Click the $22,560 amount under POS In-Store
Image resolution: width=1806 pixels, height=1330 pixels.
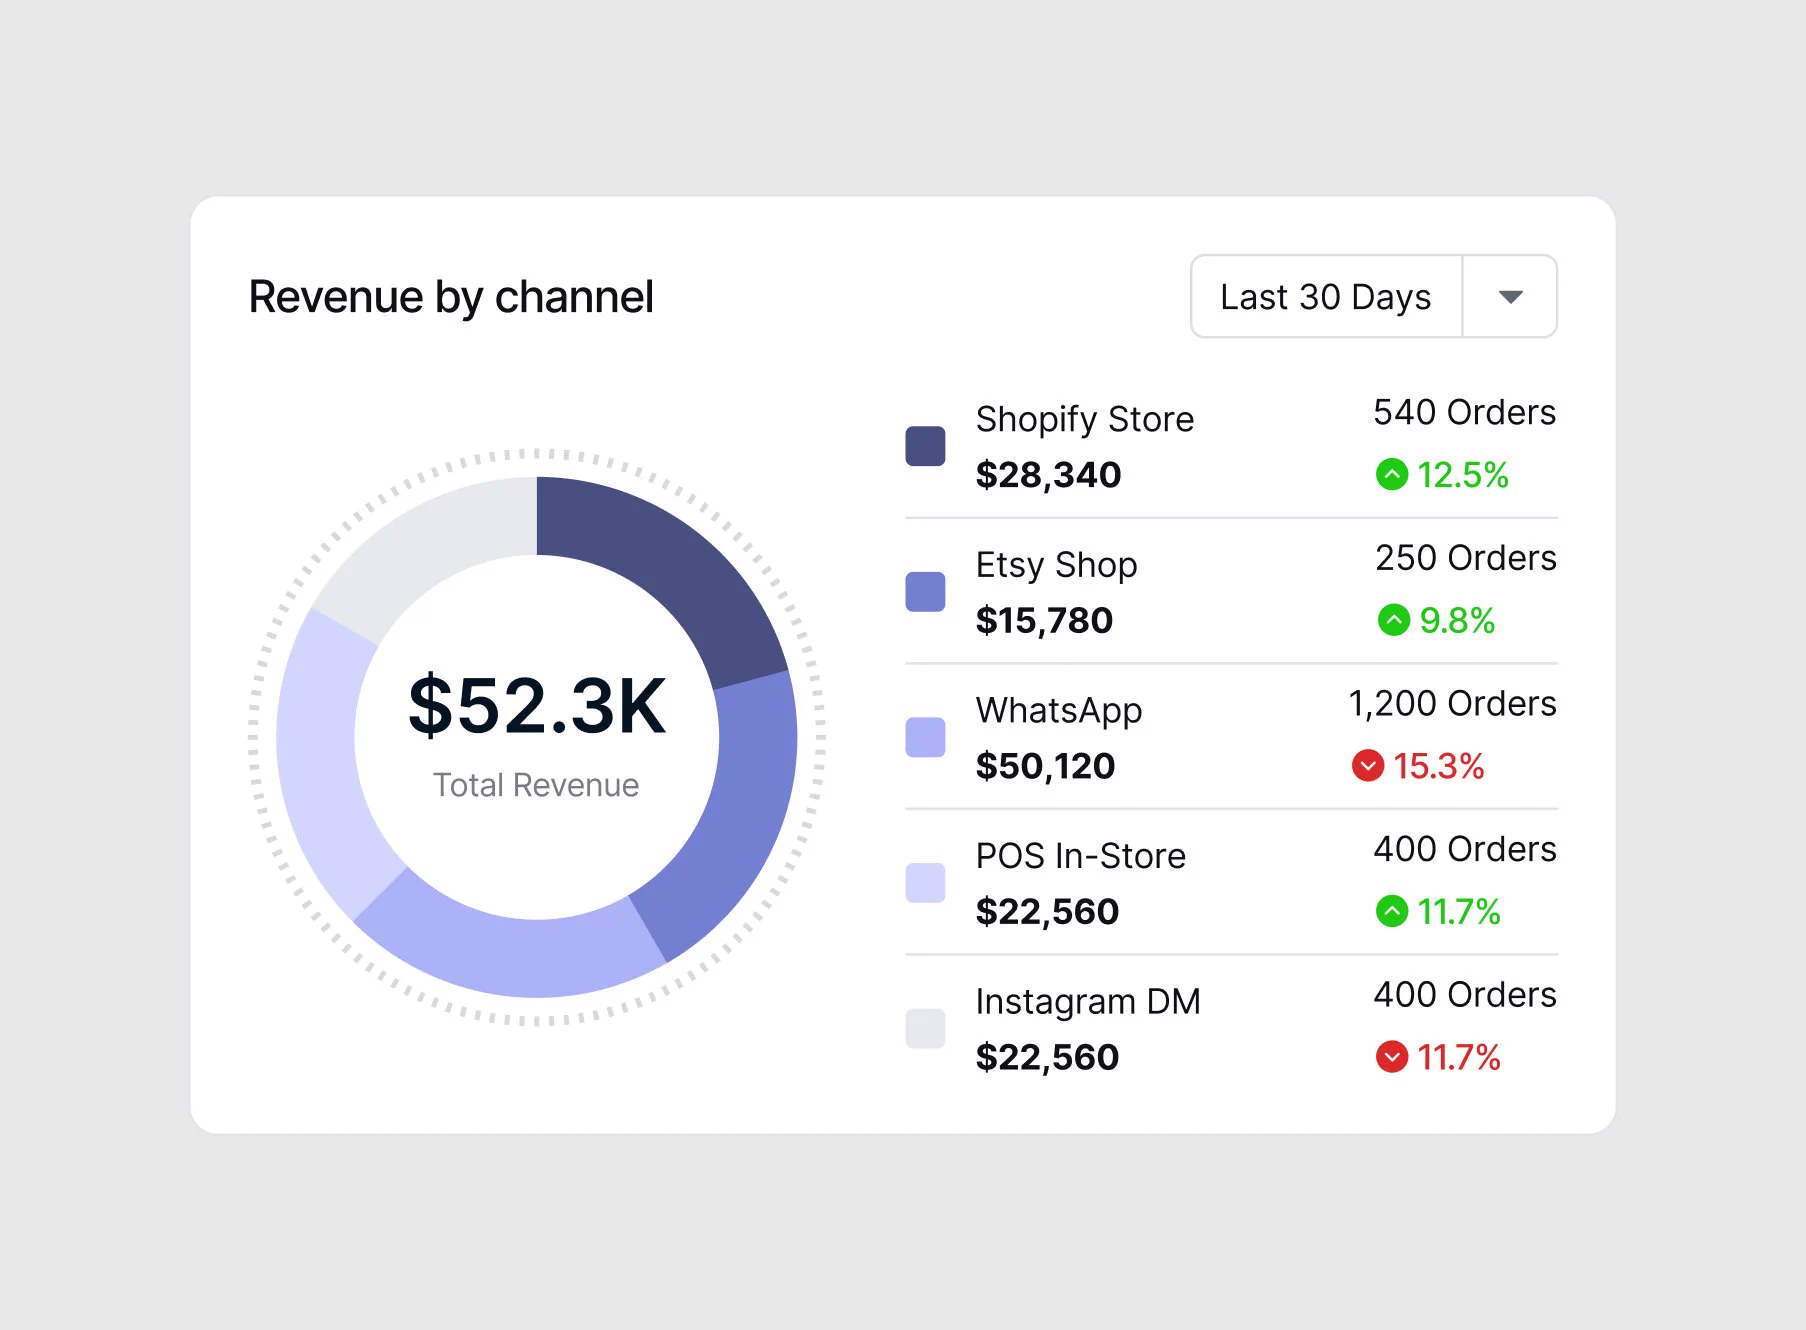(x=1047, y=912)
